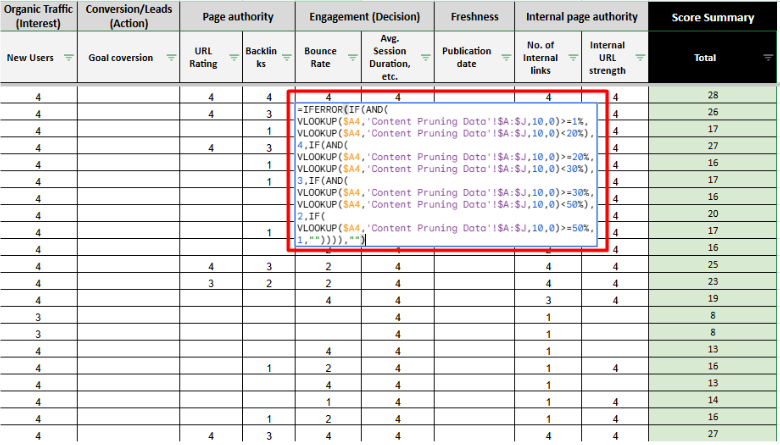Screen dimensions: 780x445
Task: Select the Total cell showing 28
Action: tap(712, 96)
